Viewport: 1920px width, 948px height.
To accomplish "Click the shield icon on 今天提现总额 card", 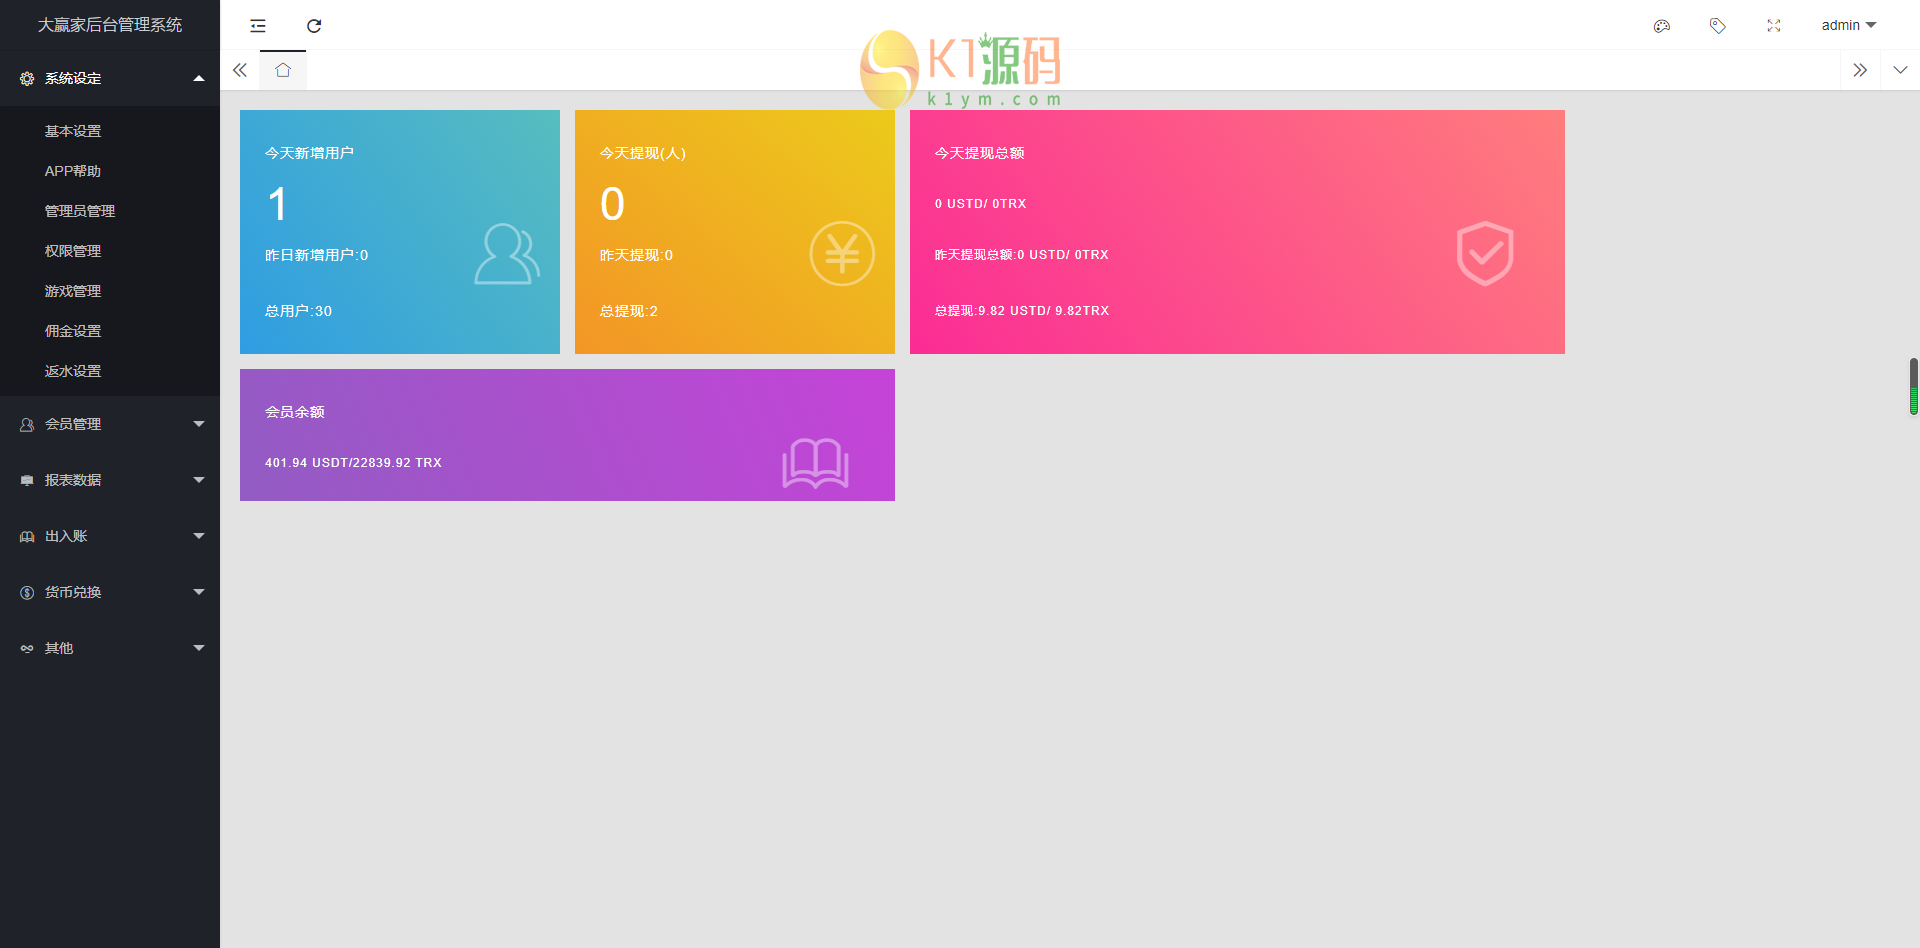I will 1485,254.
